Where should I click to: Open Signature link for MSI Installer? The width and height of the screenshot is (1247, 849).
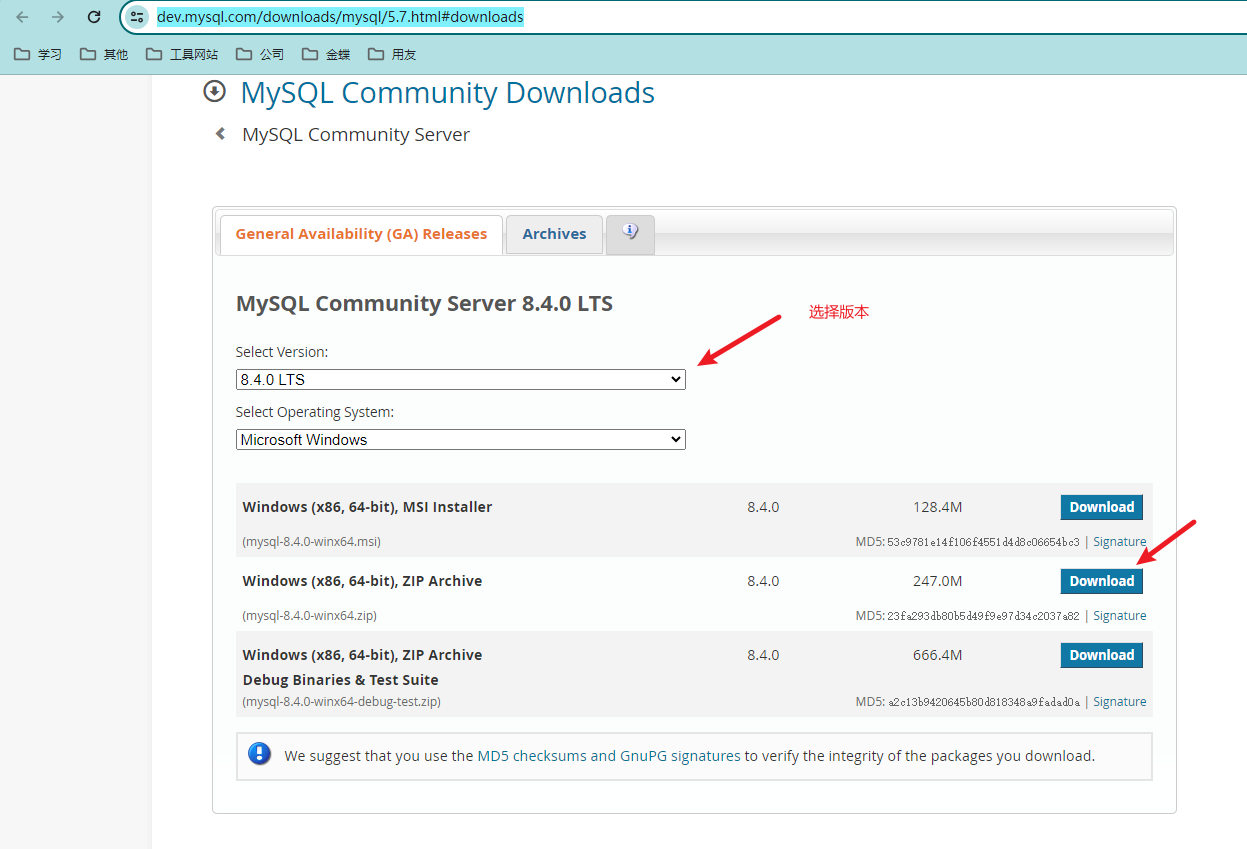(x=1120, y=542)
